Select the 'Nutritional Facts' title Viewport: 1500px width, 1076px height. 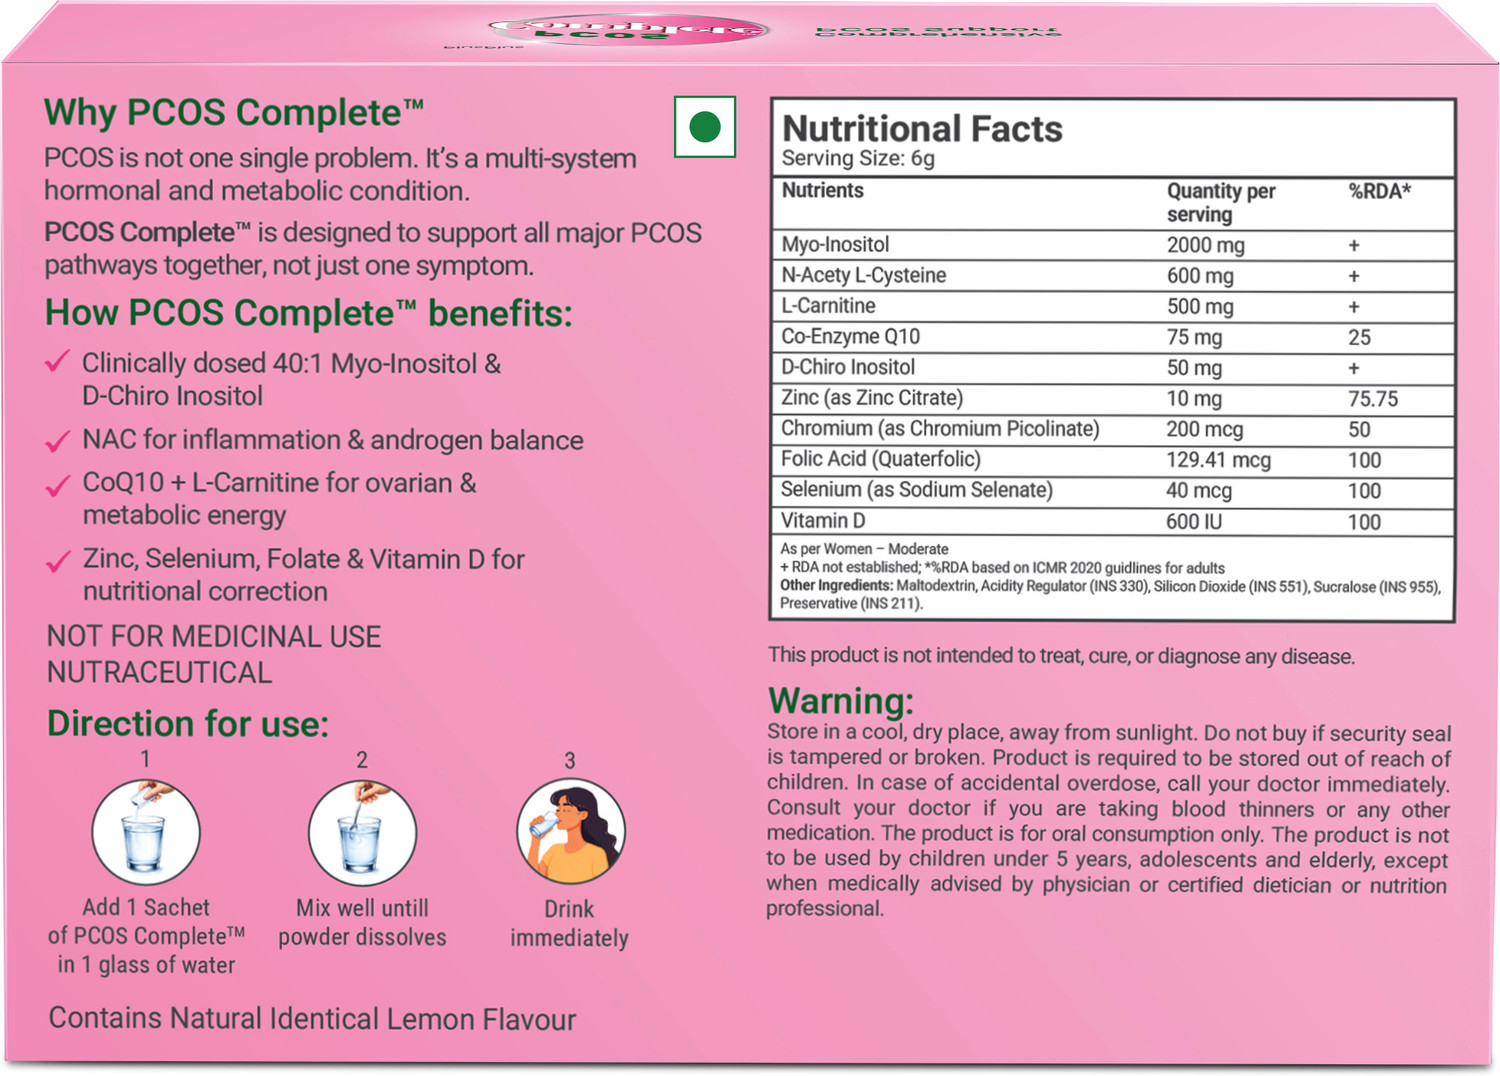pos(922,128)
